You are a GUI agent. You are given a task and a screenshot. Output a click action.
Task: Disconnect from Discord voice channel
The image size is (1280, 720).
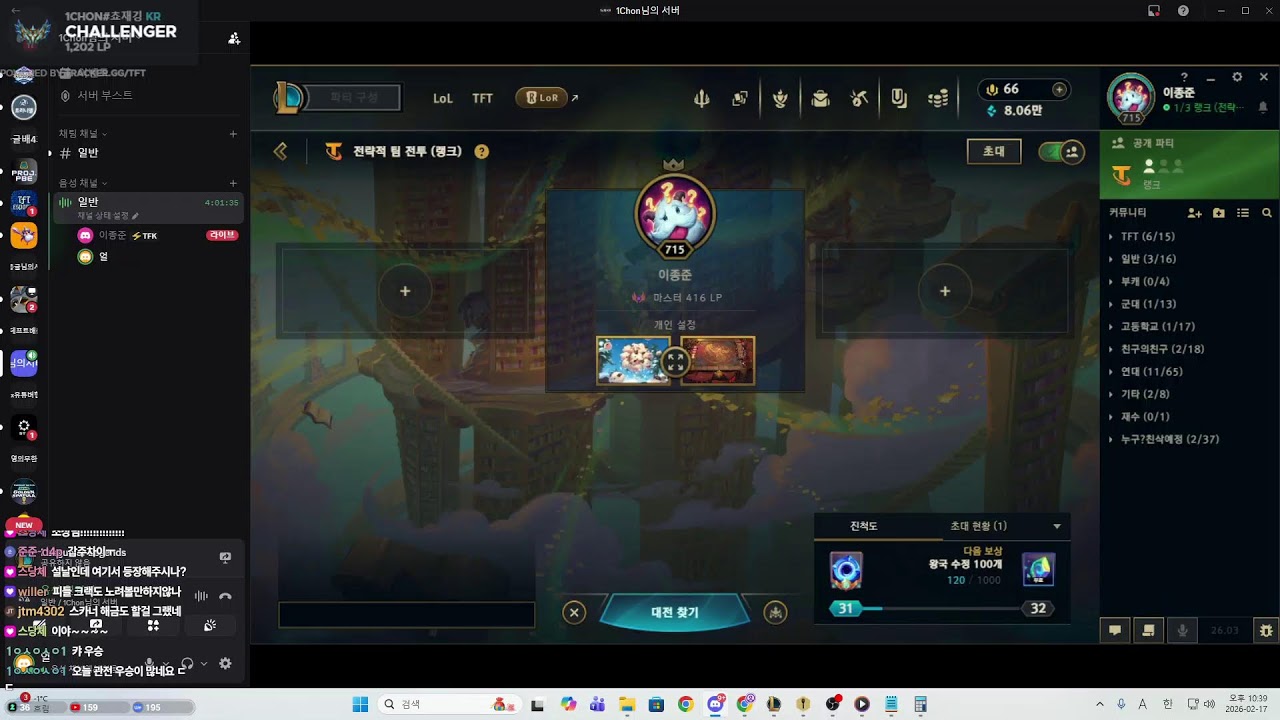click(225, 596)
